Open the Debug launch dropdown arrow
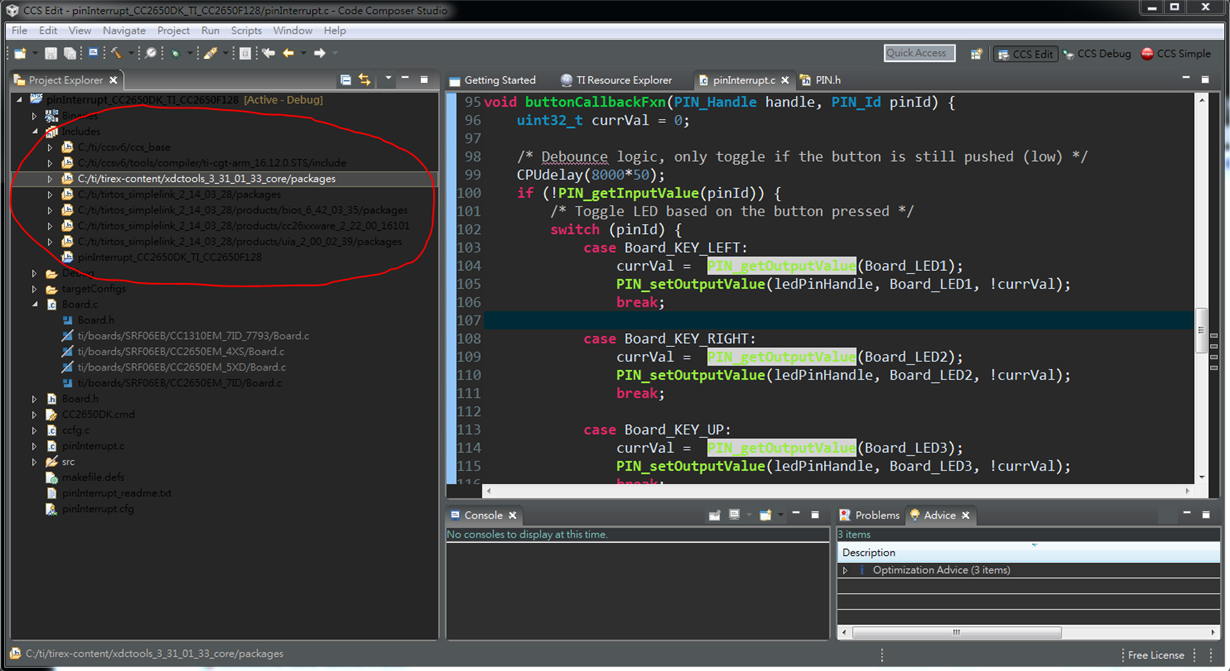 [x=190, y=53]
